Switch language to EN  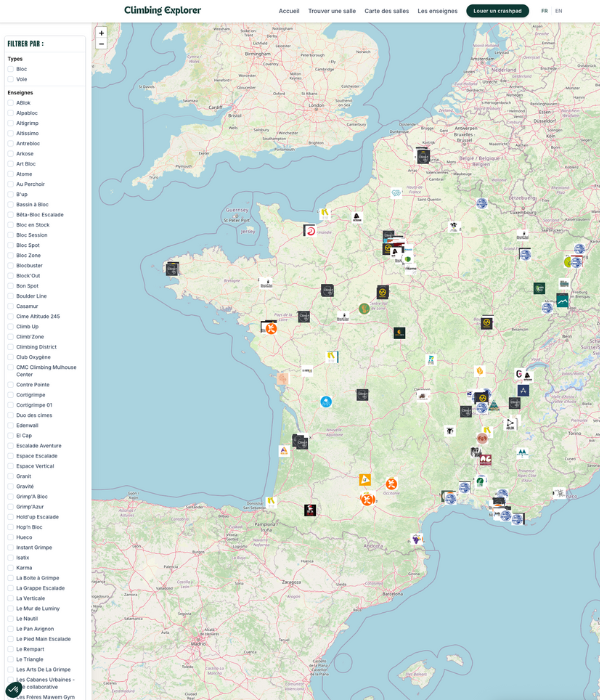tap(558, 11)
